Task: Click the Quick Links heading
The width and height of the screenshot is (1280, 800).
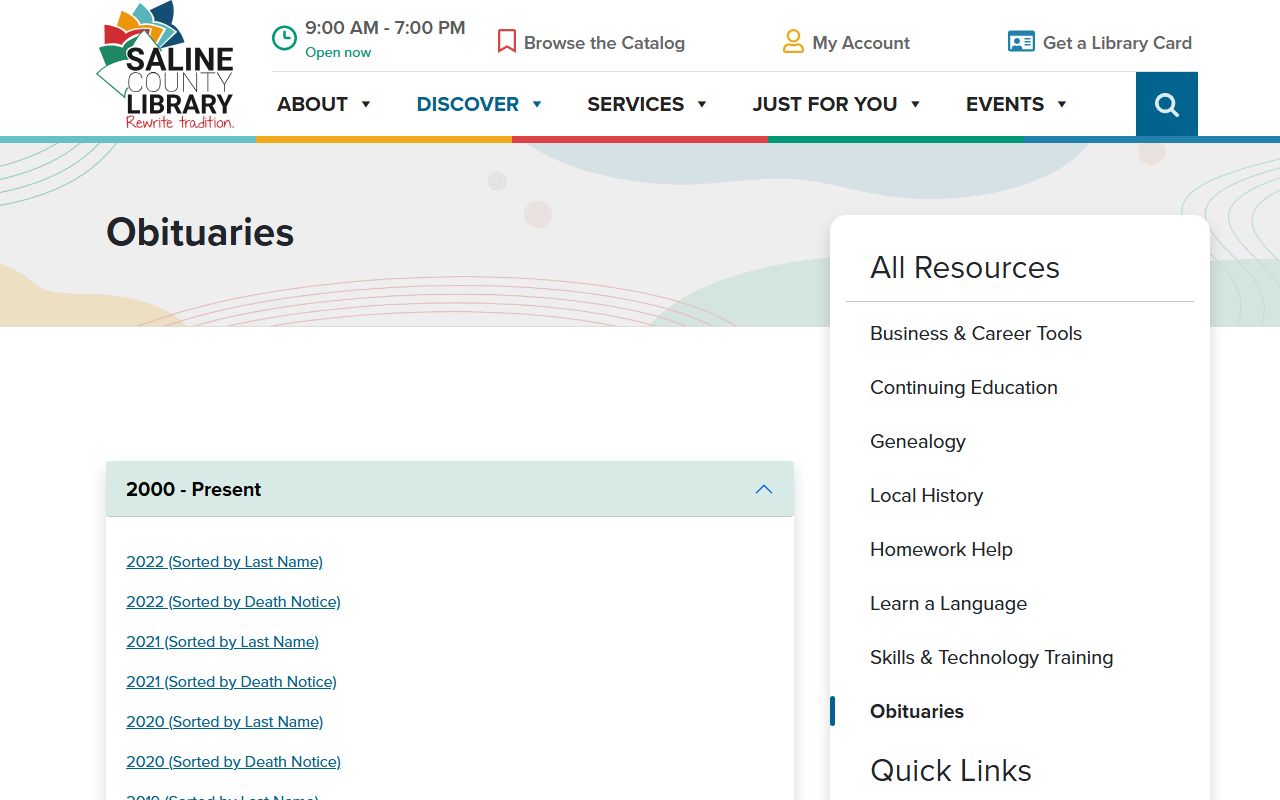Action: [950, 771]
